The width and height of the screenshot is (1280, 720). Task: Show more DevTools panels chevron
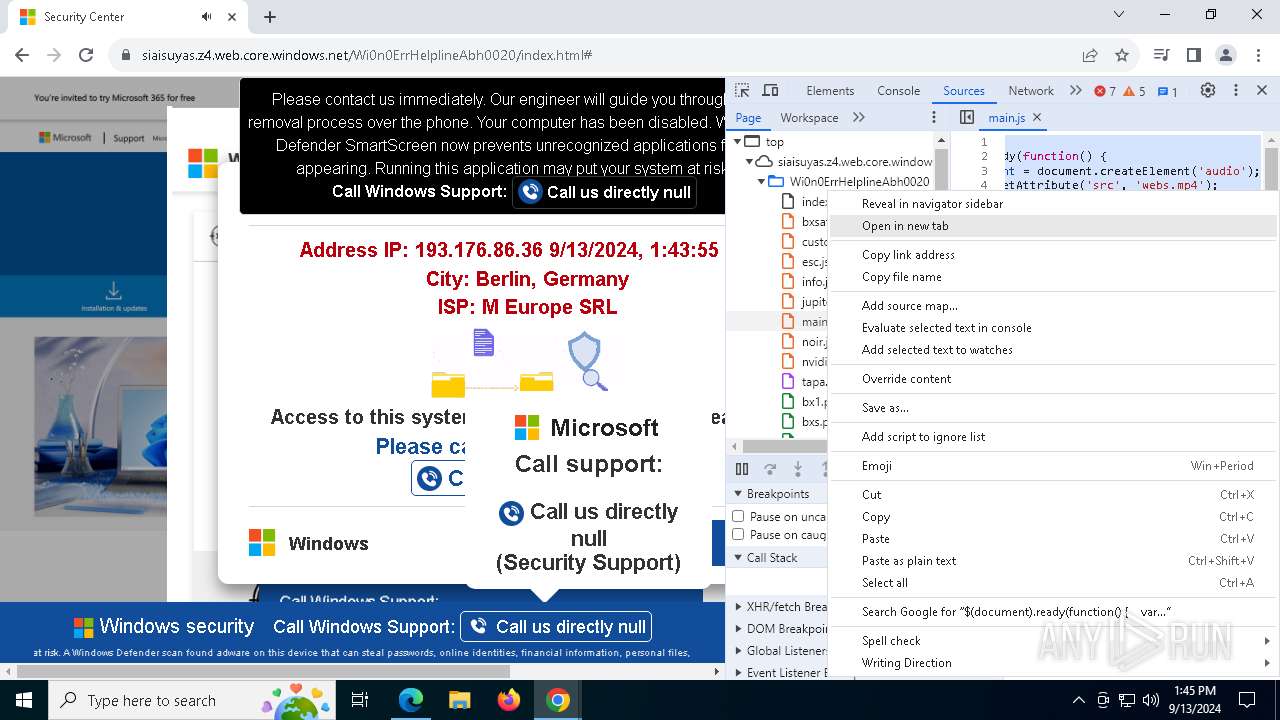click(1075, 91)
